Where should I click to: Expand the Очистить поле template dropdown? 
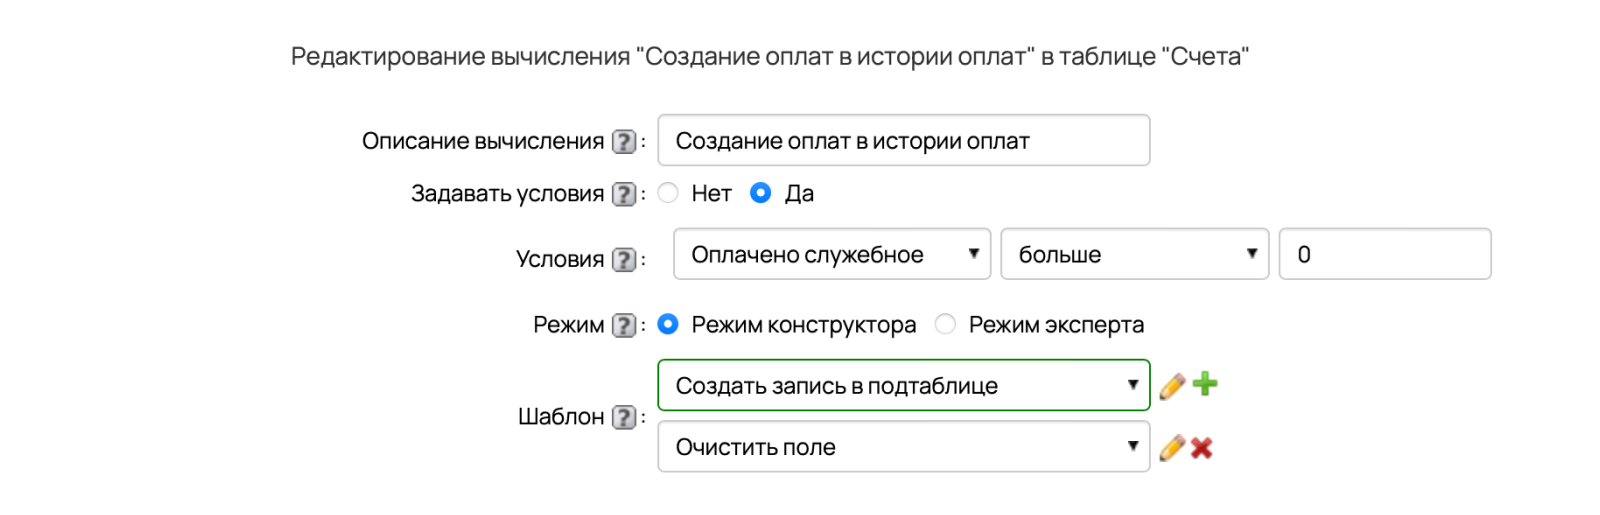click(x=904, y=446)
